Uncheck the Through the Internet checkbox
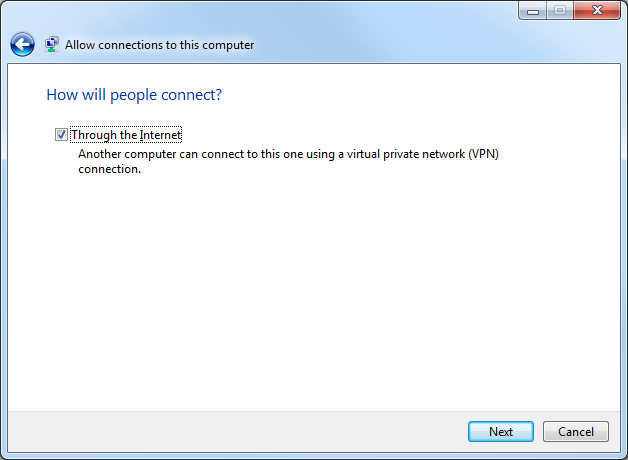Image resolution: width=628 pixels, height=460 pixels. pos(61,135)
